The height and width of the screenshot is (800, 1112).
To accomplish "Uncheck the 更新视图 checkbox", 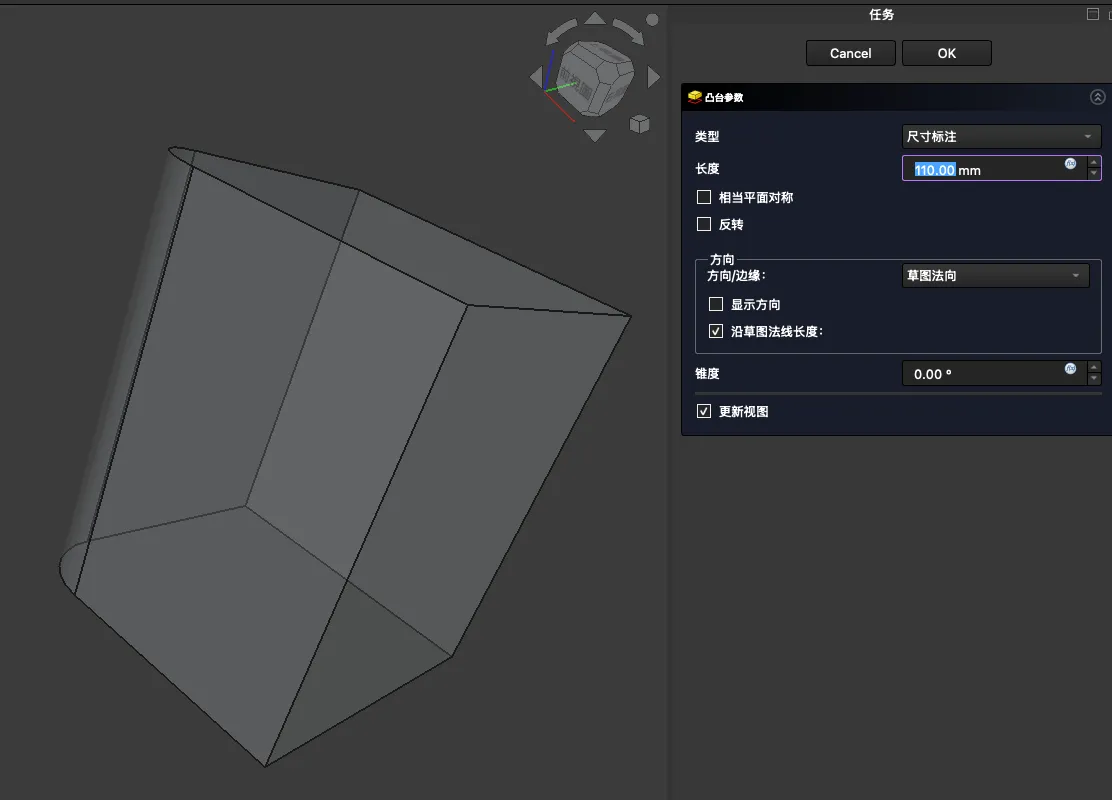I will coord(704,412).
